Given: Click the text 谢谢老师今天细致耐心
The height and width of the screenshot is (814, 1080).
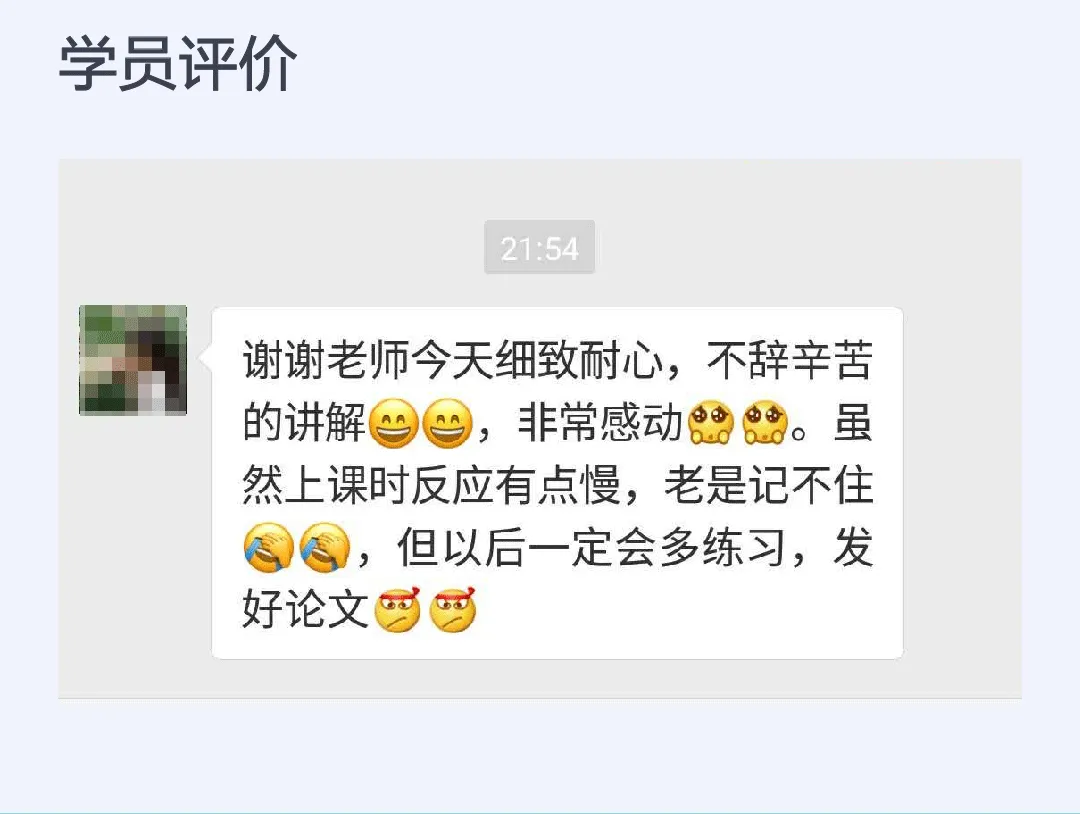Looking at the screenshot, I should pyautogui.click(x=453, y=359).
